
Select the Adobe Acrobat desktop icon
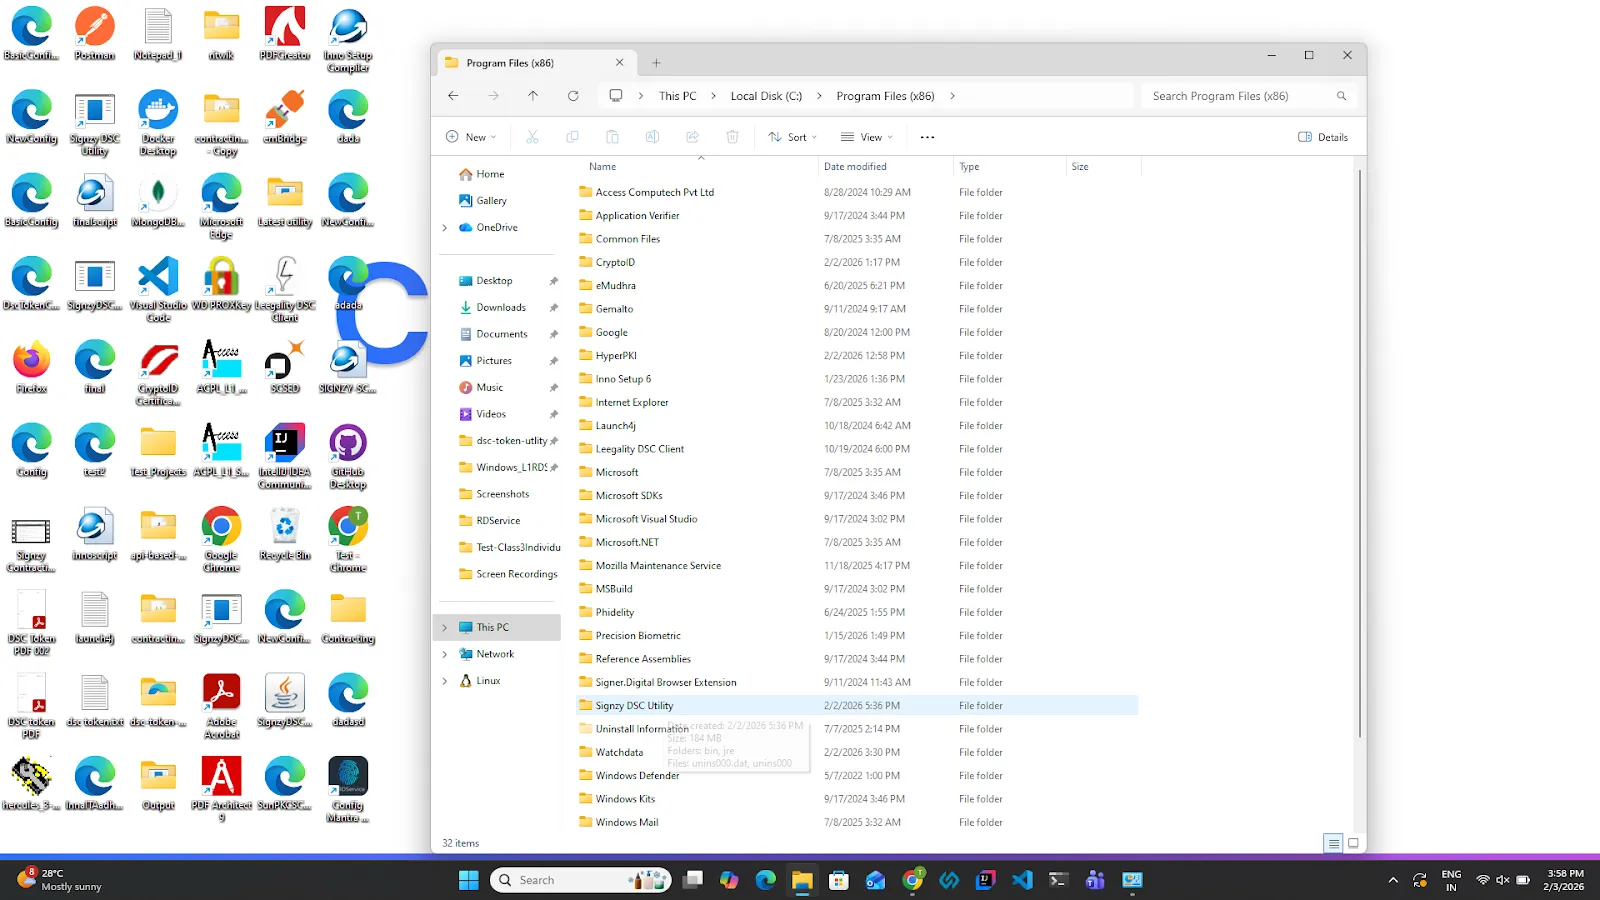click(x=221, y=706)
